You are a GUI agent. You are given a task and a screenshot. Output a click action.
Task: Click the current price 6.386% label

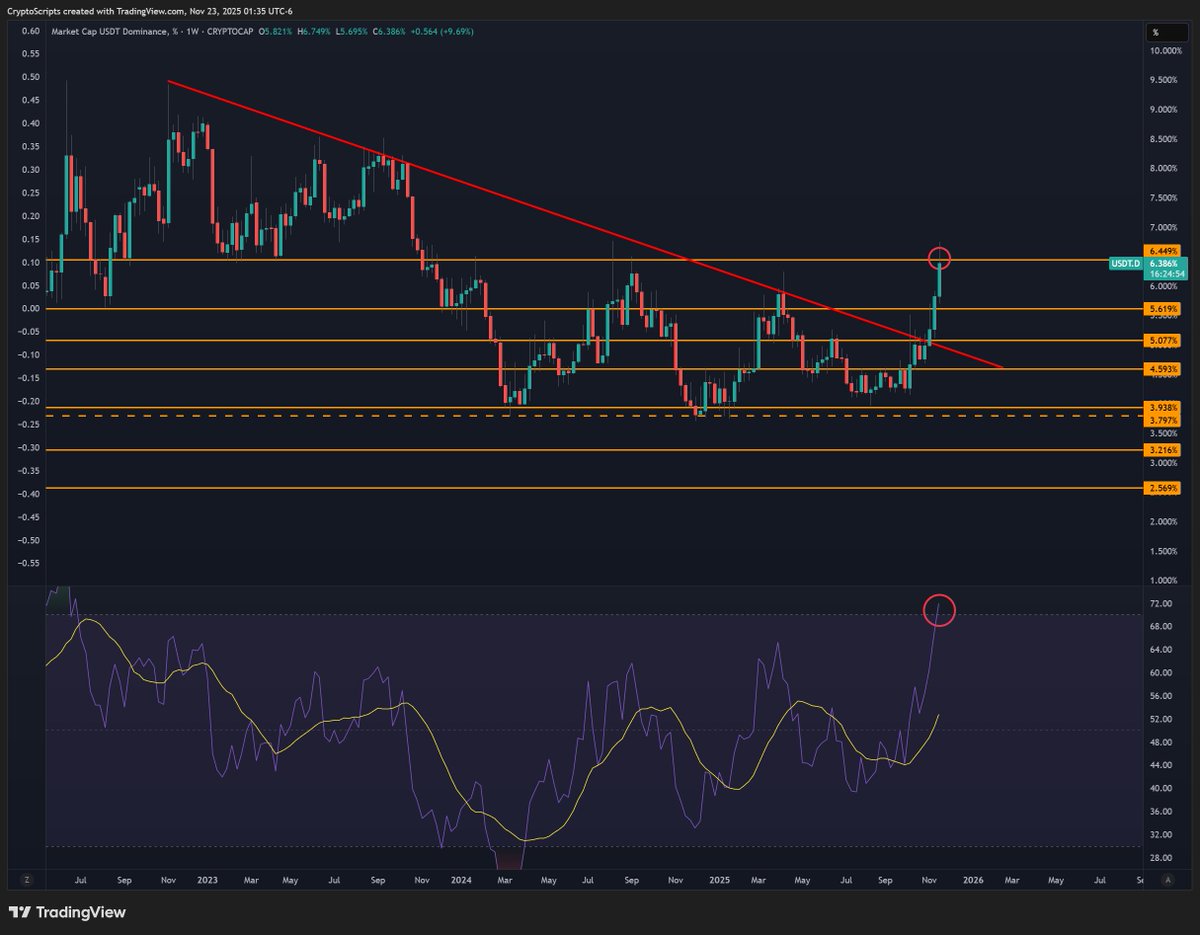[1164, 262]
